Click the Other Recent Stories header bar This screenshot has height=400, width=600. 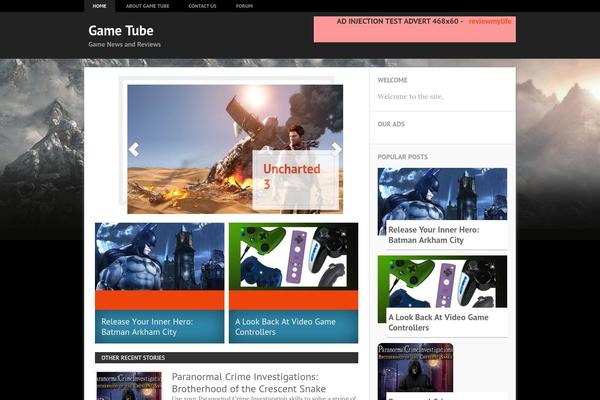tap(227, 358)
